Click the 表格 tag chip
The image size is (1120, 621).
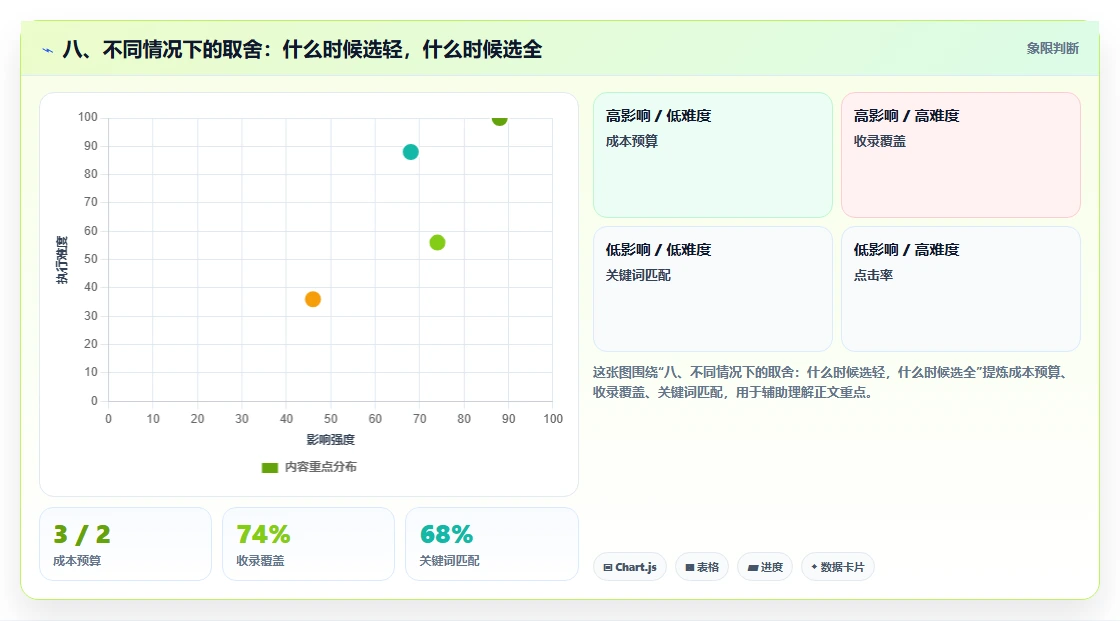tap(701, 567)
